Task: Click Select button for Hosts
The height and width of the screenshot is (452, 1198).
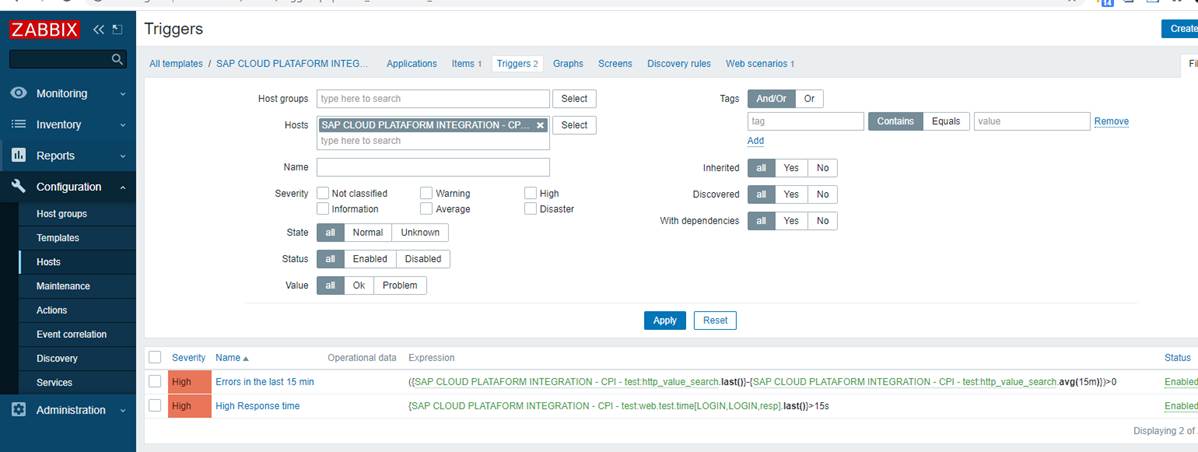Action: pyautogui.click(x=575, y=125)
